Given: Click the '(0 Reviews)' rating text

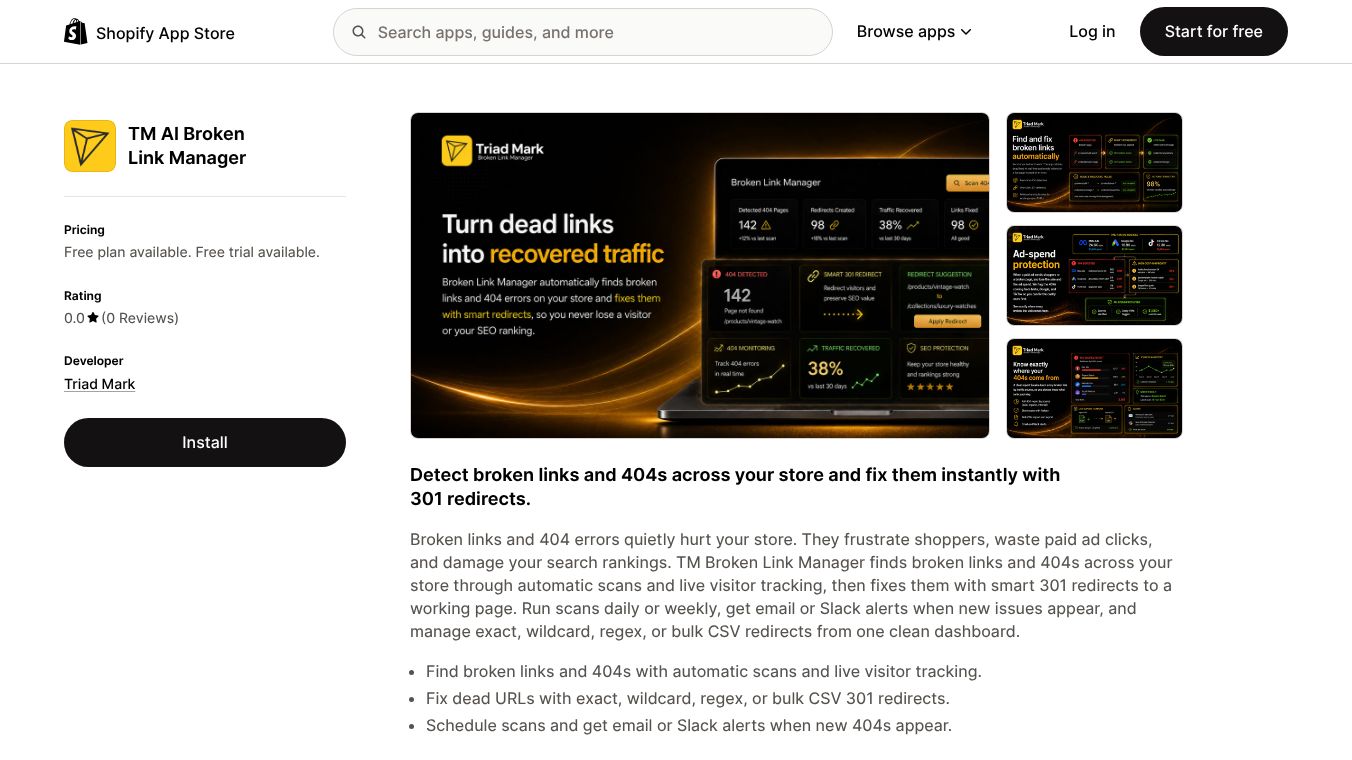Looking at the screenshot, I should [140, 318].
